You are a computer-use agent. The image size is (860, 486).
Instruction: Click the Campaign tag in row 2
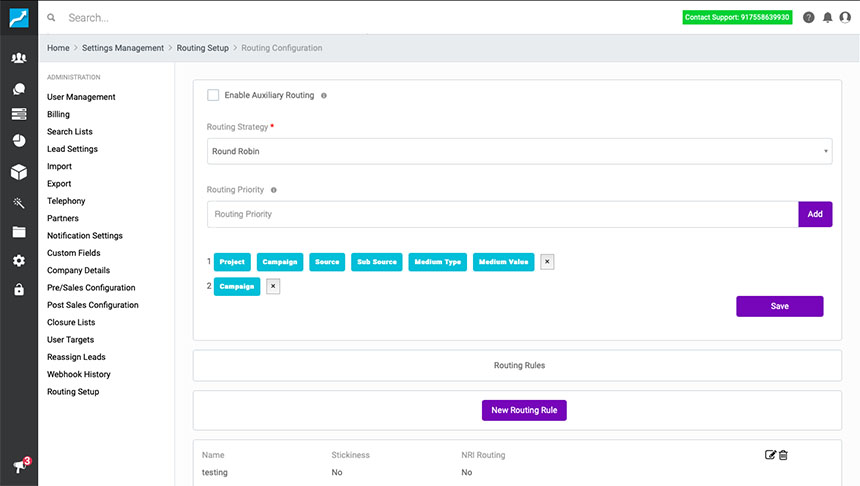(x=237, y=286)
